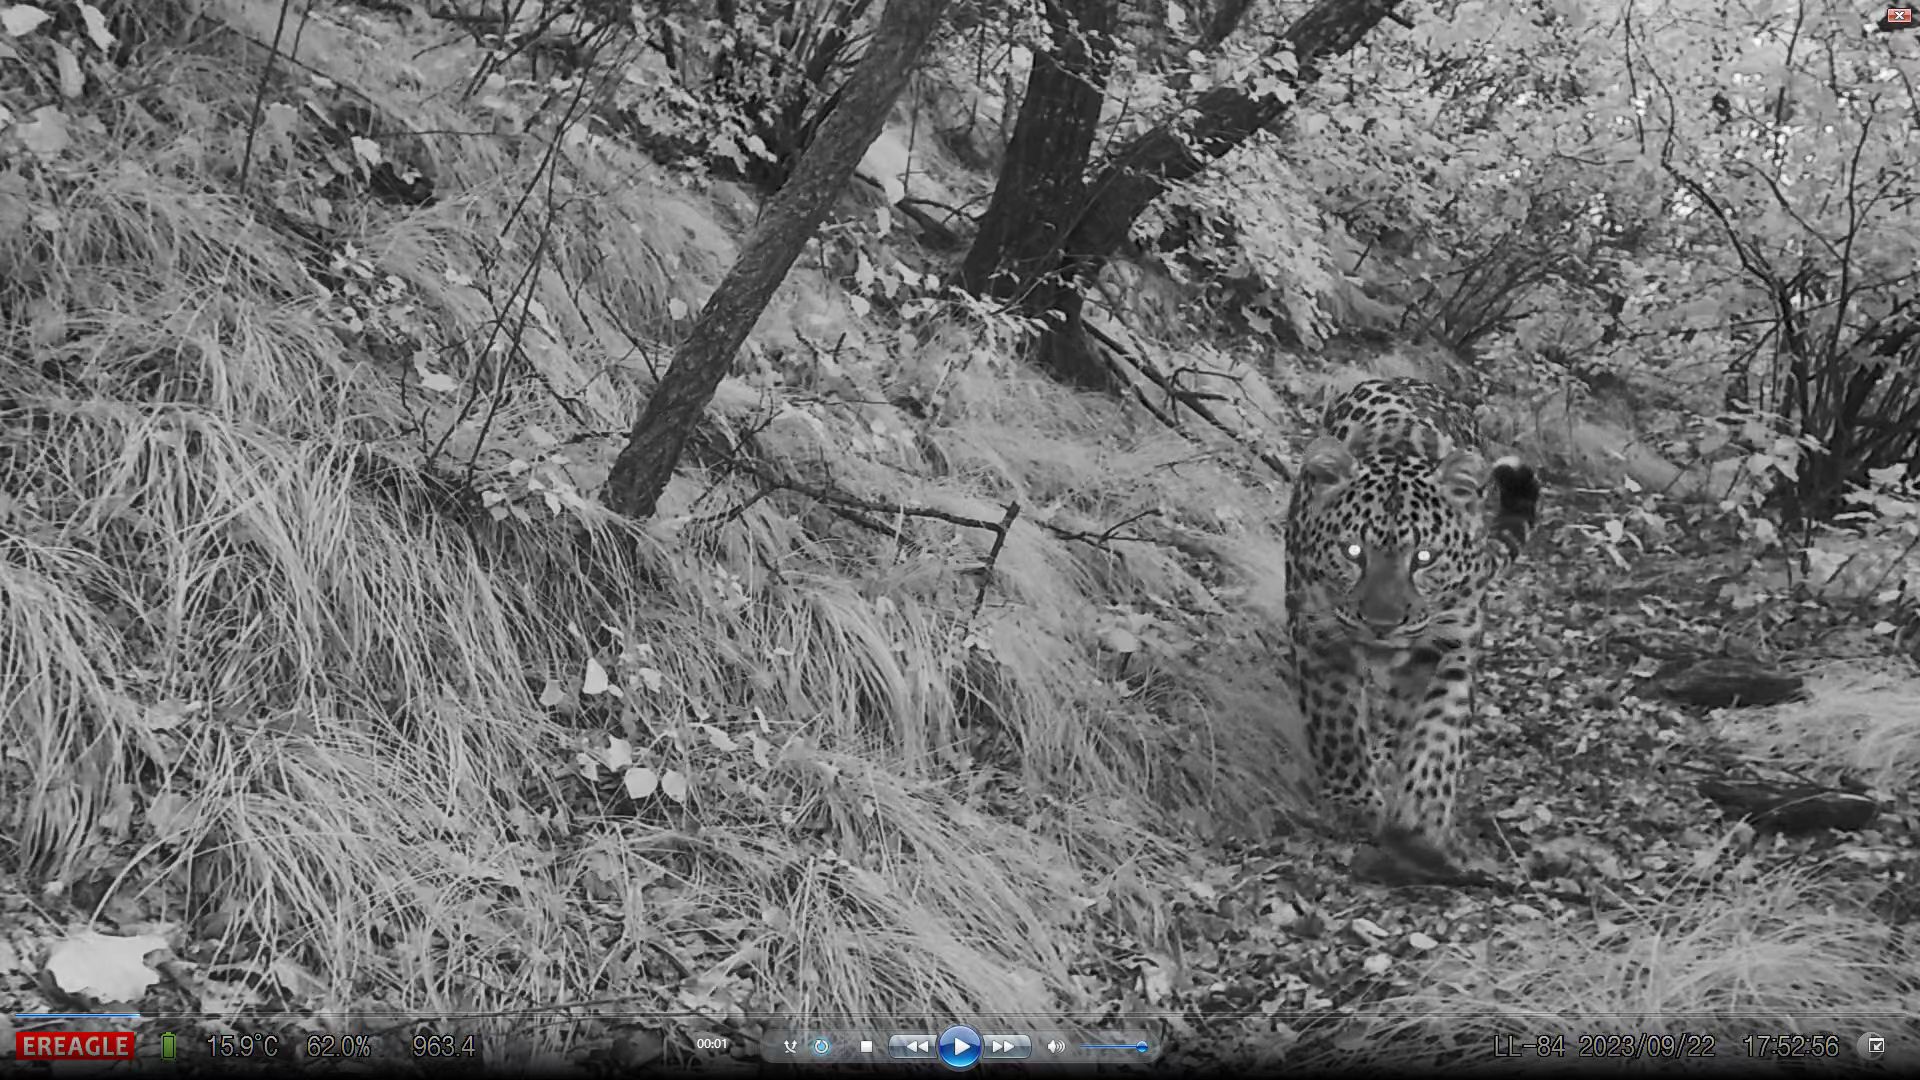The height and width of the screenshot is (1080, 1920).
Task: Toggle the repeat loop icon
Action: [821, 1046]
